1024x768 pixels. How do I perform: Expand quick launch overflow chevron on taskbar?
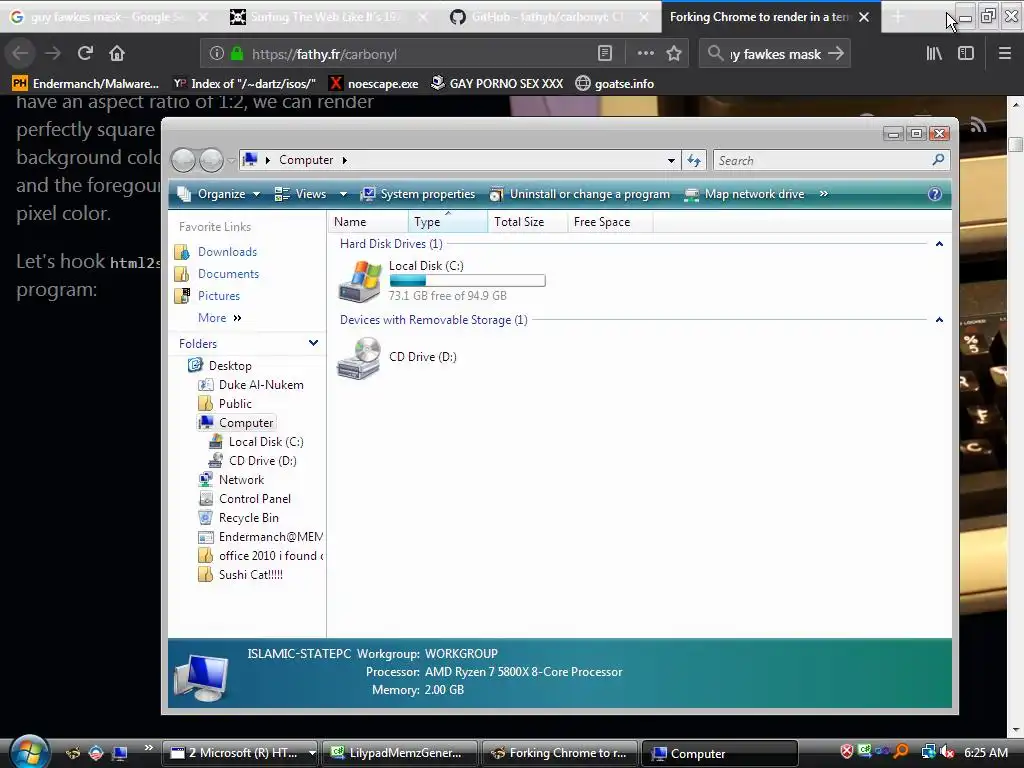coord(148,747)
